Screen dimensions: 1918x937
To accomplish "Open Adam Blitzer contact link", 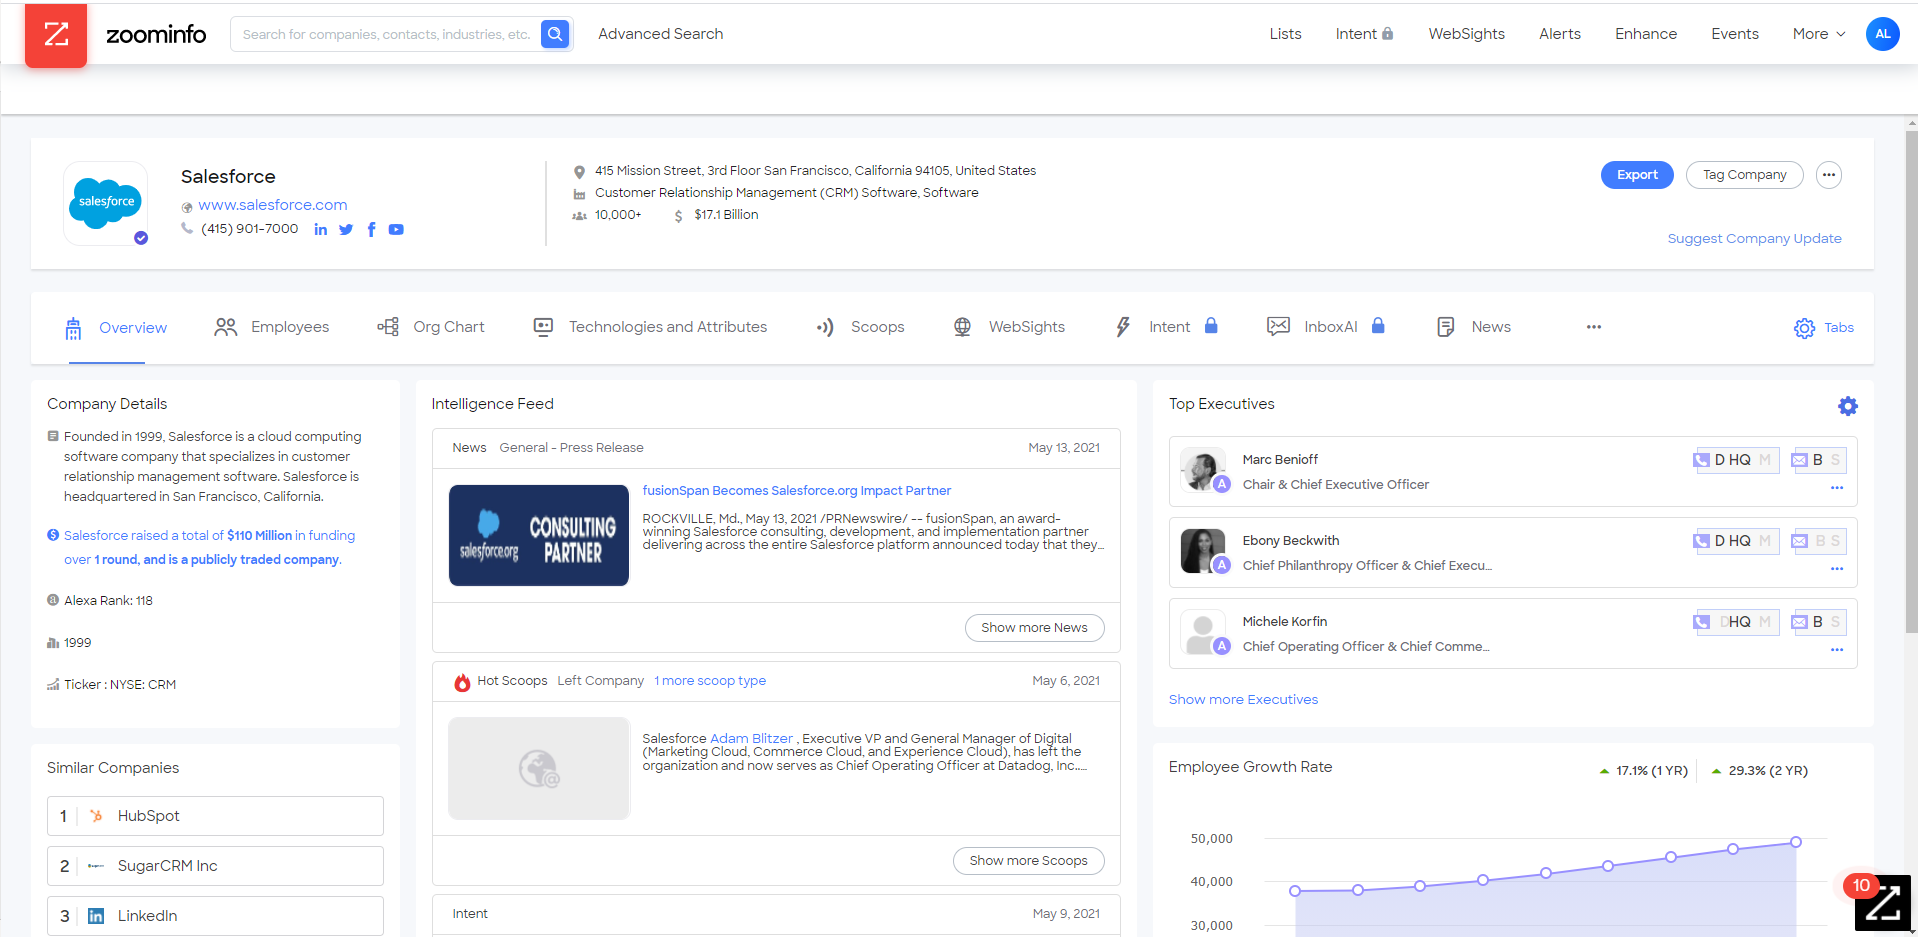I will coord(751,739).
